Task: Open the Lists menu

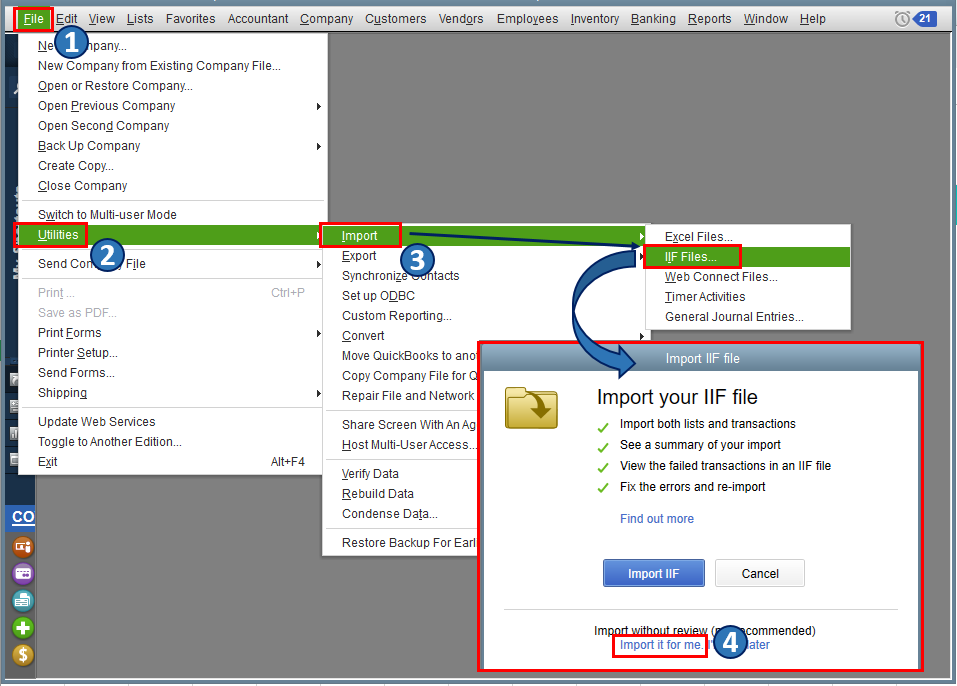Action: [140, 19]
